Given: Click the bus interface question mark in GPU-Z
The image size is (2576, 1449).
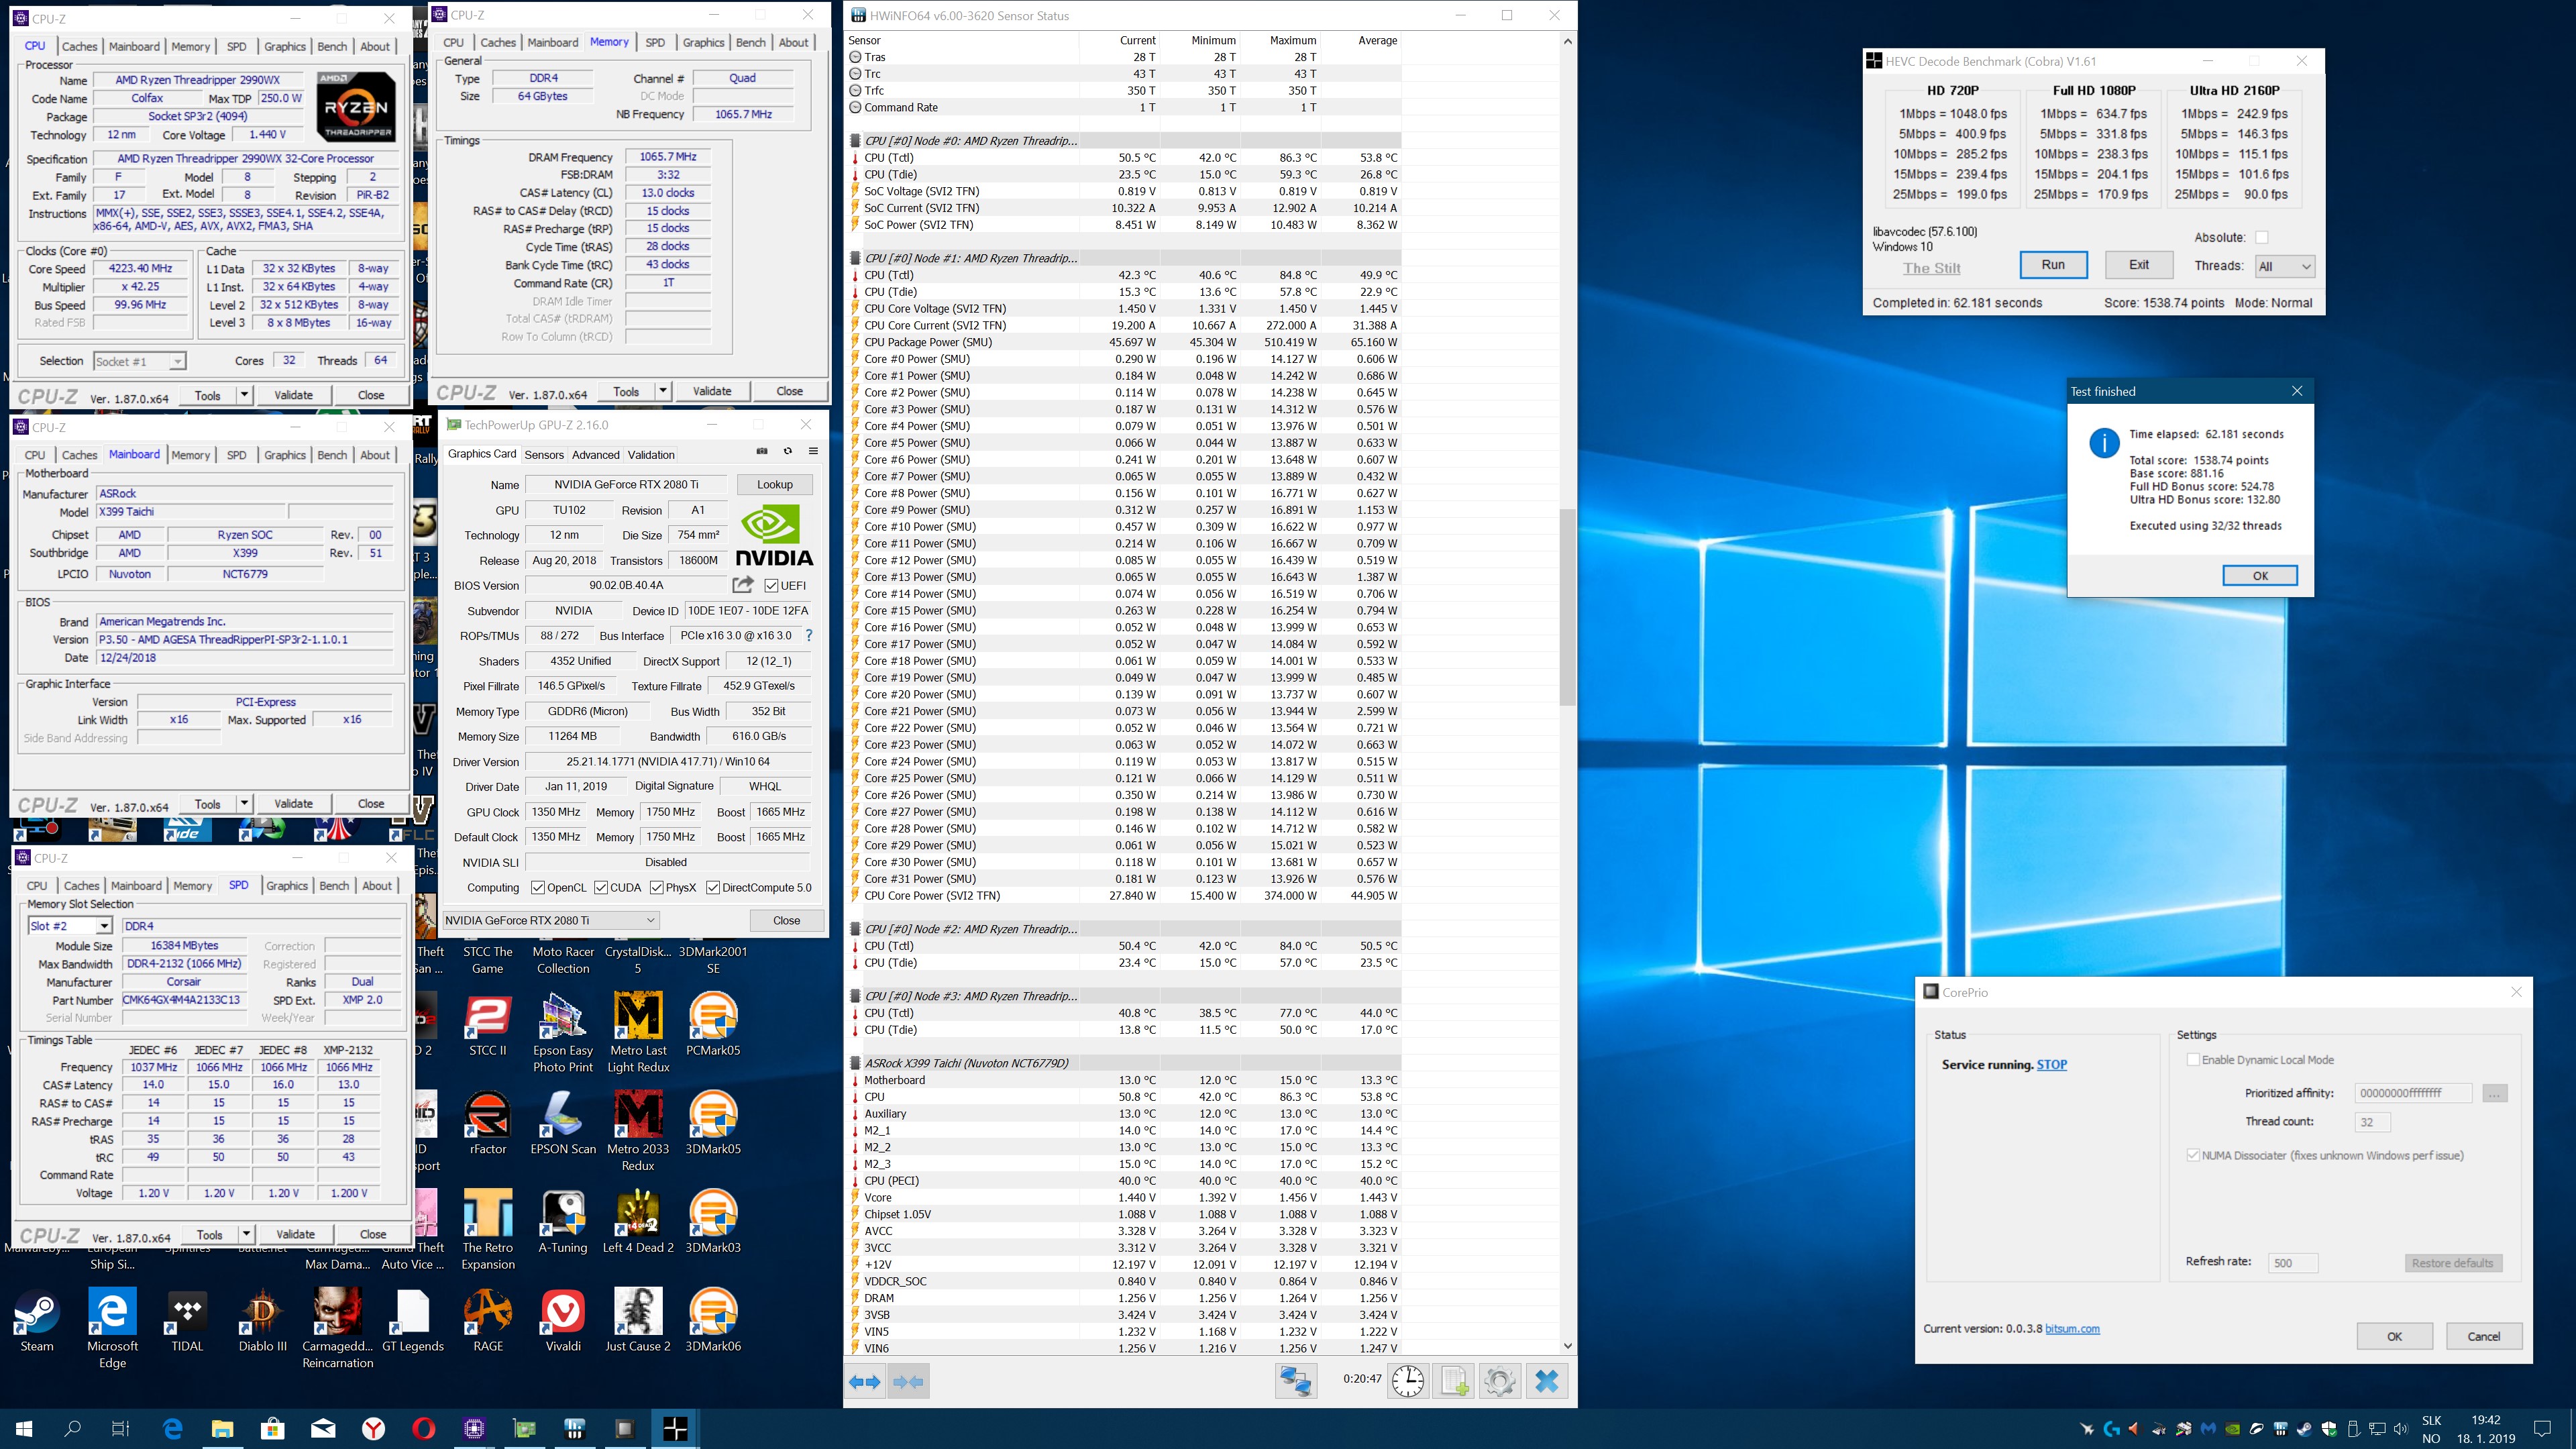Looking at the screenshot, I should (809, 635).
